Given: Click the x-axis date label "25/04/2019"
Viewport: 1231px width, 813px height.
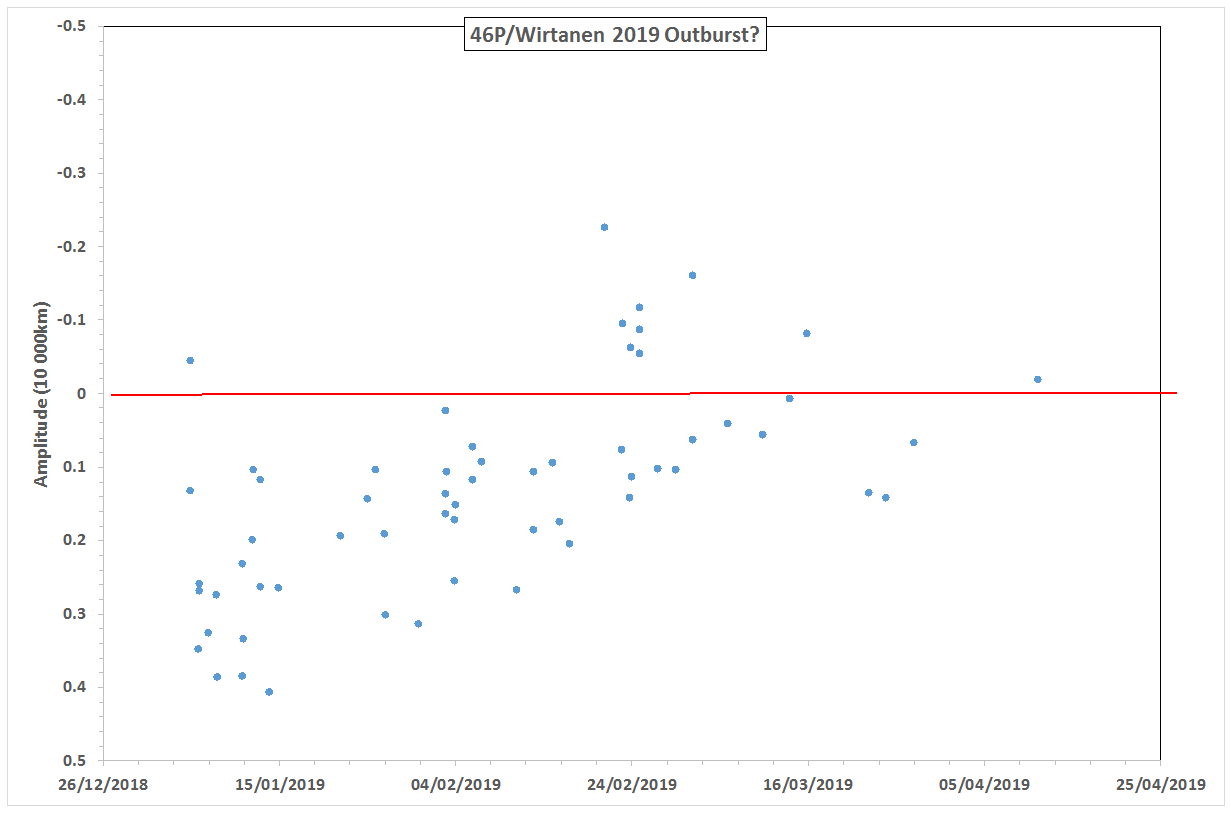Looking at the screenshot, I should tap(1160, 785).
